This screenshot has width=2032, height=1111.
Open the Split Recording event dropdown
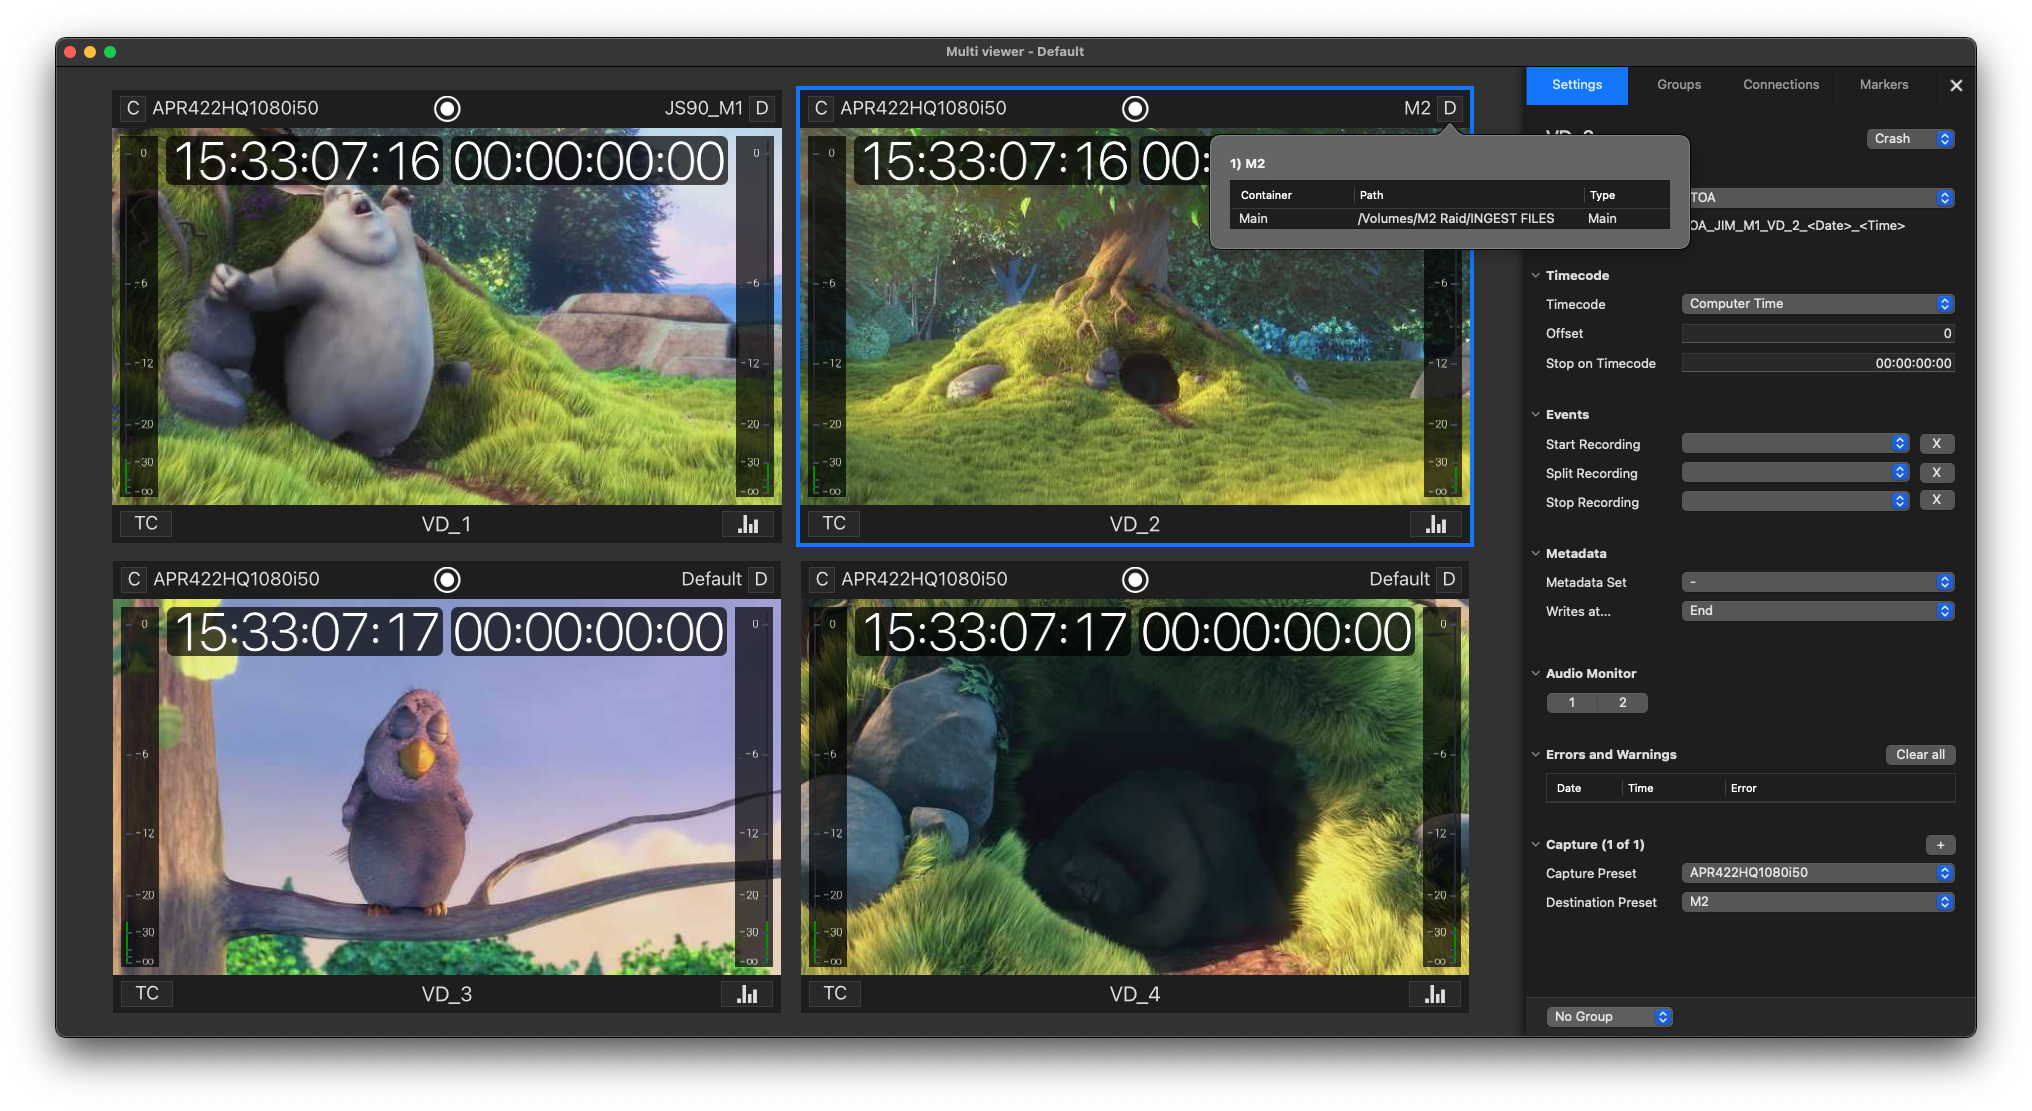[x=1795, y=472]
